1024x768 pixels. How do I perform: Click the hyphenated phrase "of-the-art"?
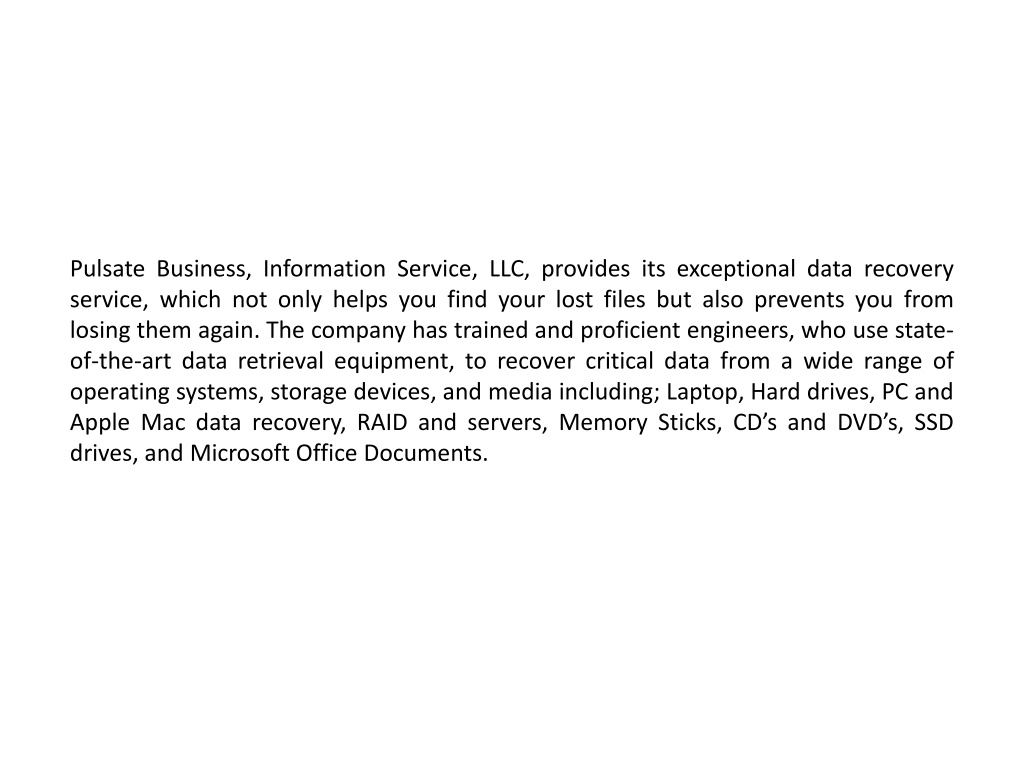tap(121, 360)
